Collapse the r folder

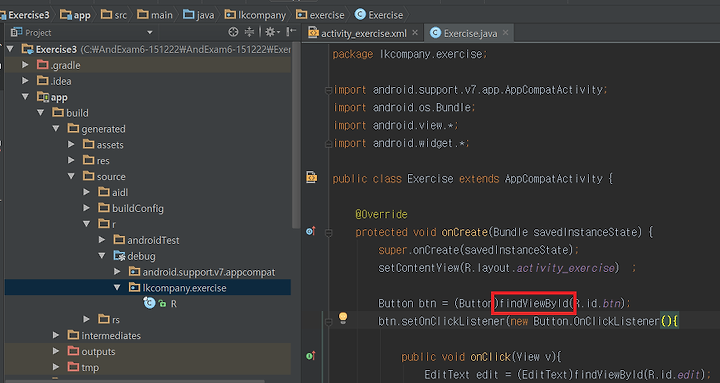[x=86, y=224]
